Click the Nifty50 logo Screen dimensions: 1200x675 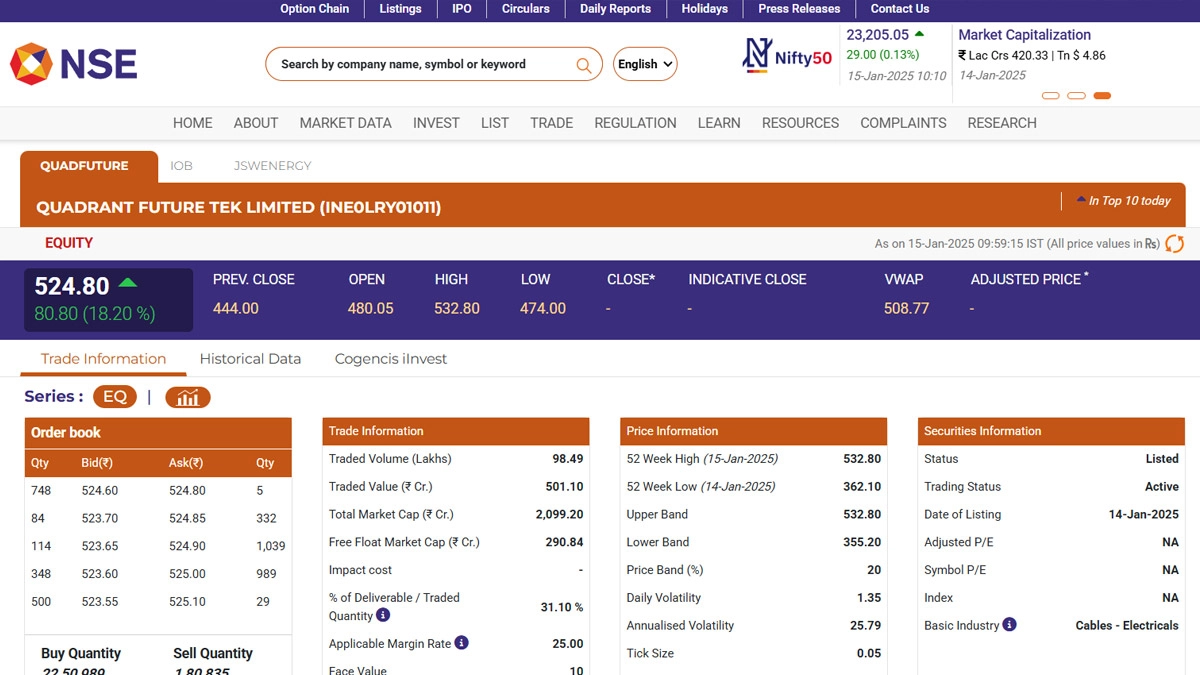tap(787, 56)
